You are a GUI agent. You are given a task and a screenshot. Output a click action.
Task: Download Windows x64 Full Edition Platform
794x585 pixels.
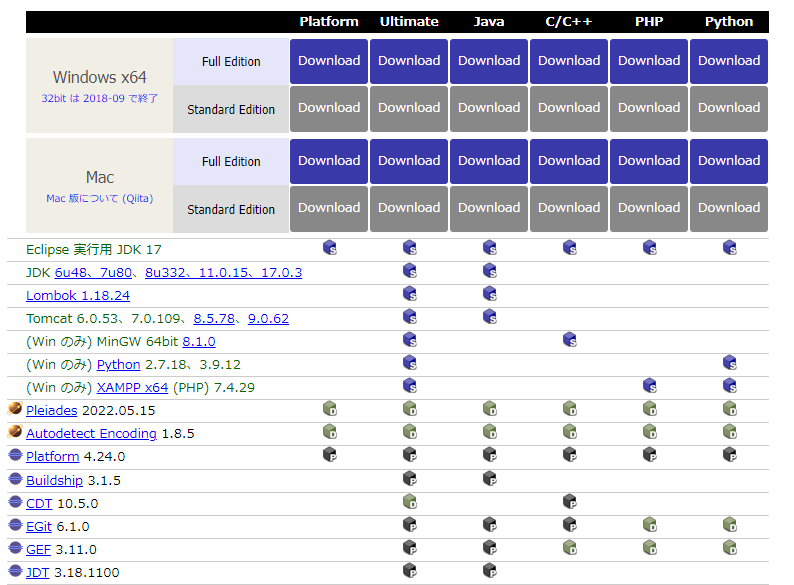(x=329, y=61)
